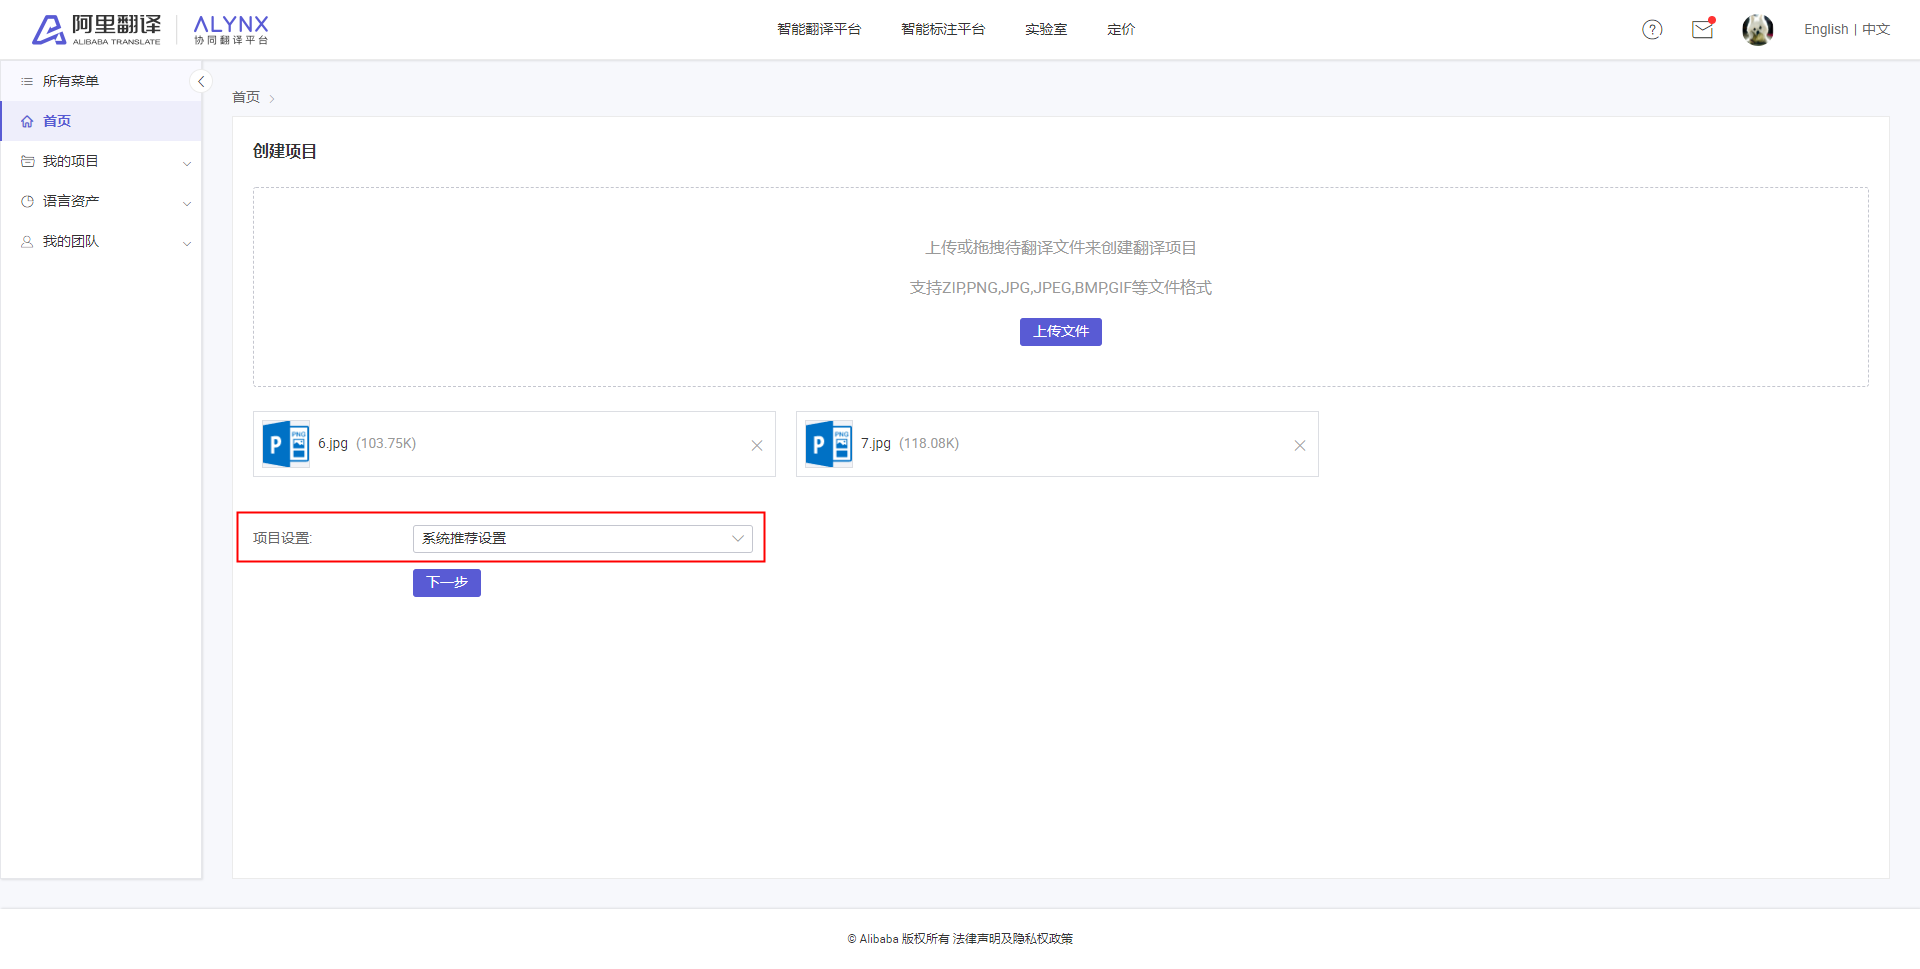Image resolution: width=1920 pixels, height=969 pixels.
Task: Remove the 6.jpg file with X
Action: [757, 446]
